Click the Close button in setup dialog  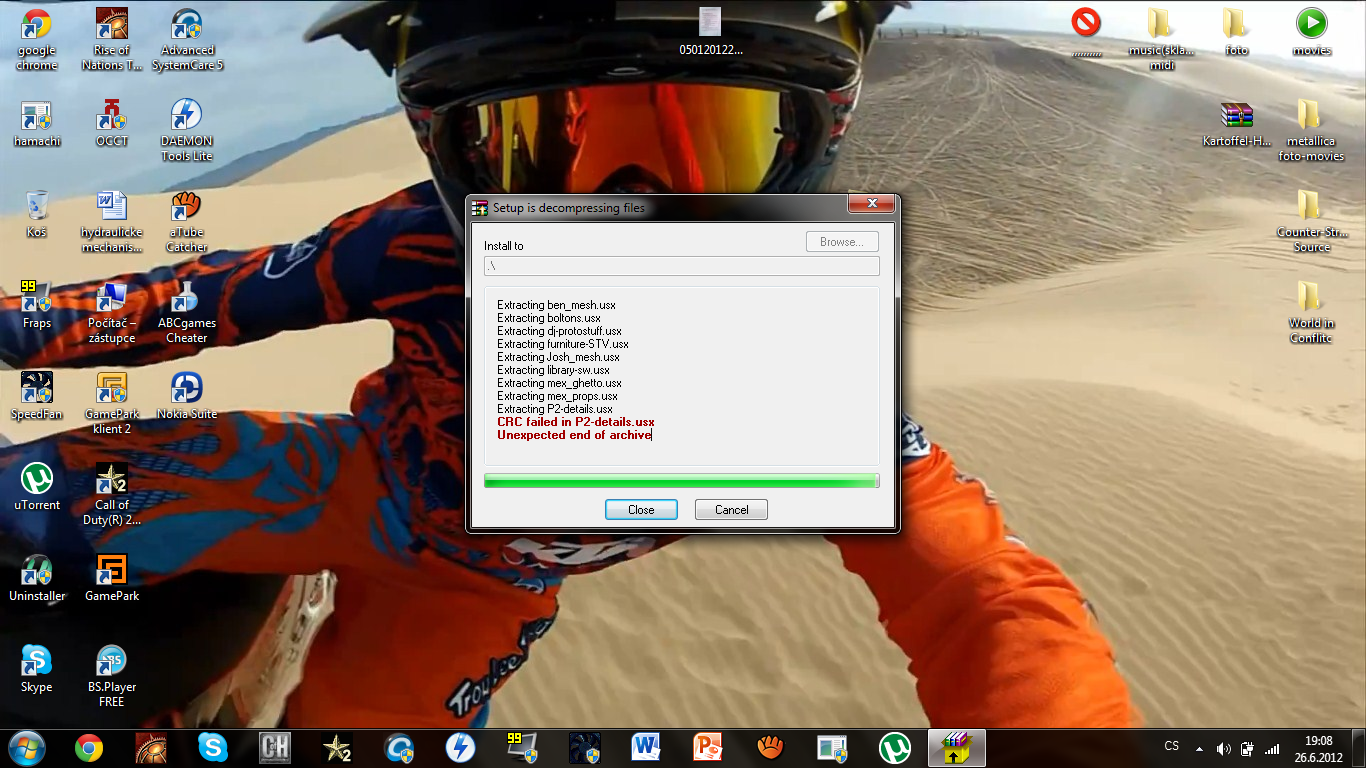click(641, 509)
